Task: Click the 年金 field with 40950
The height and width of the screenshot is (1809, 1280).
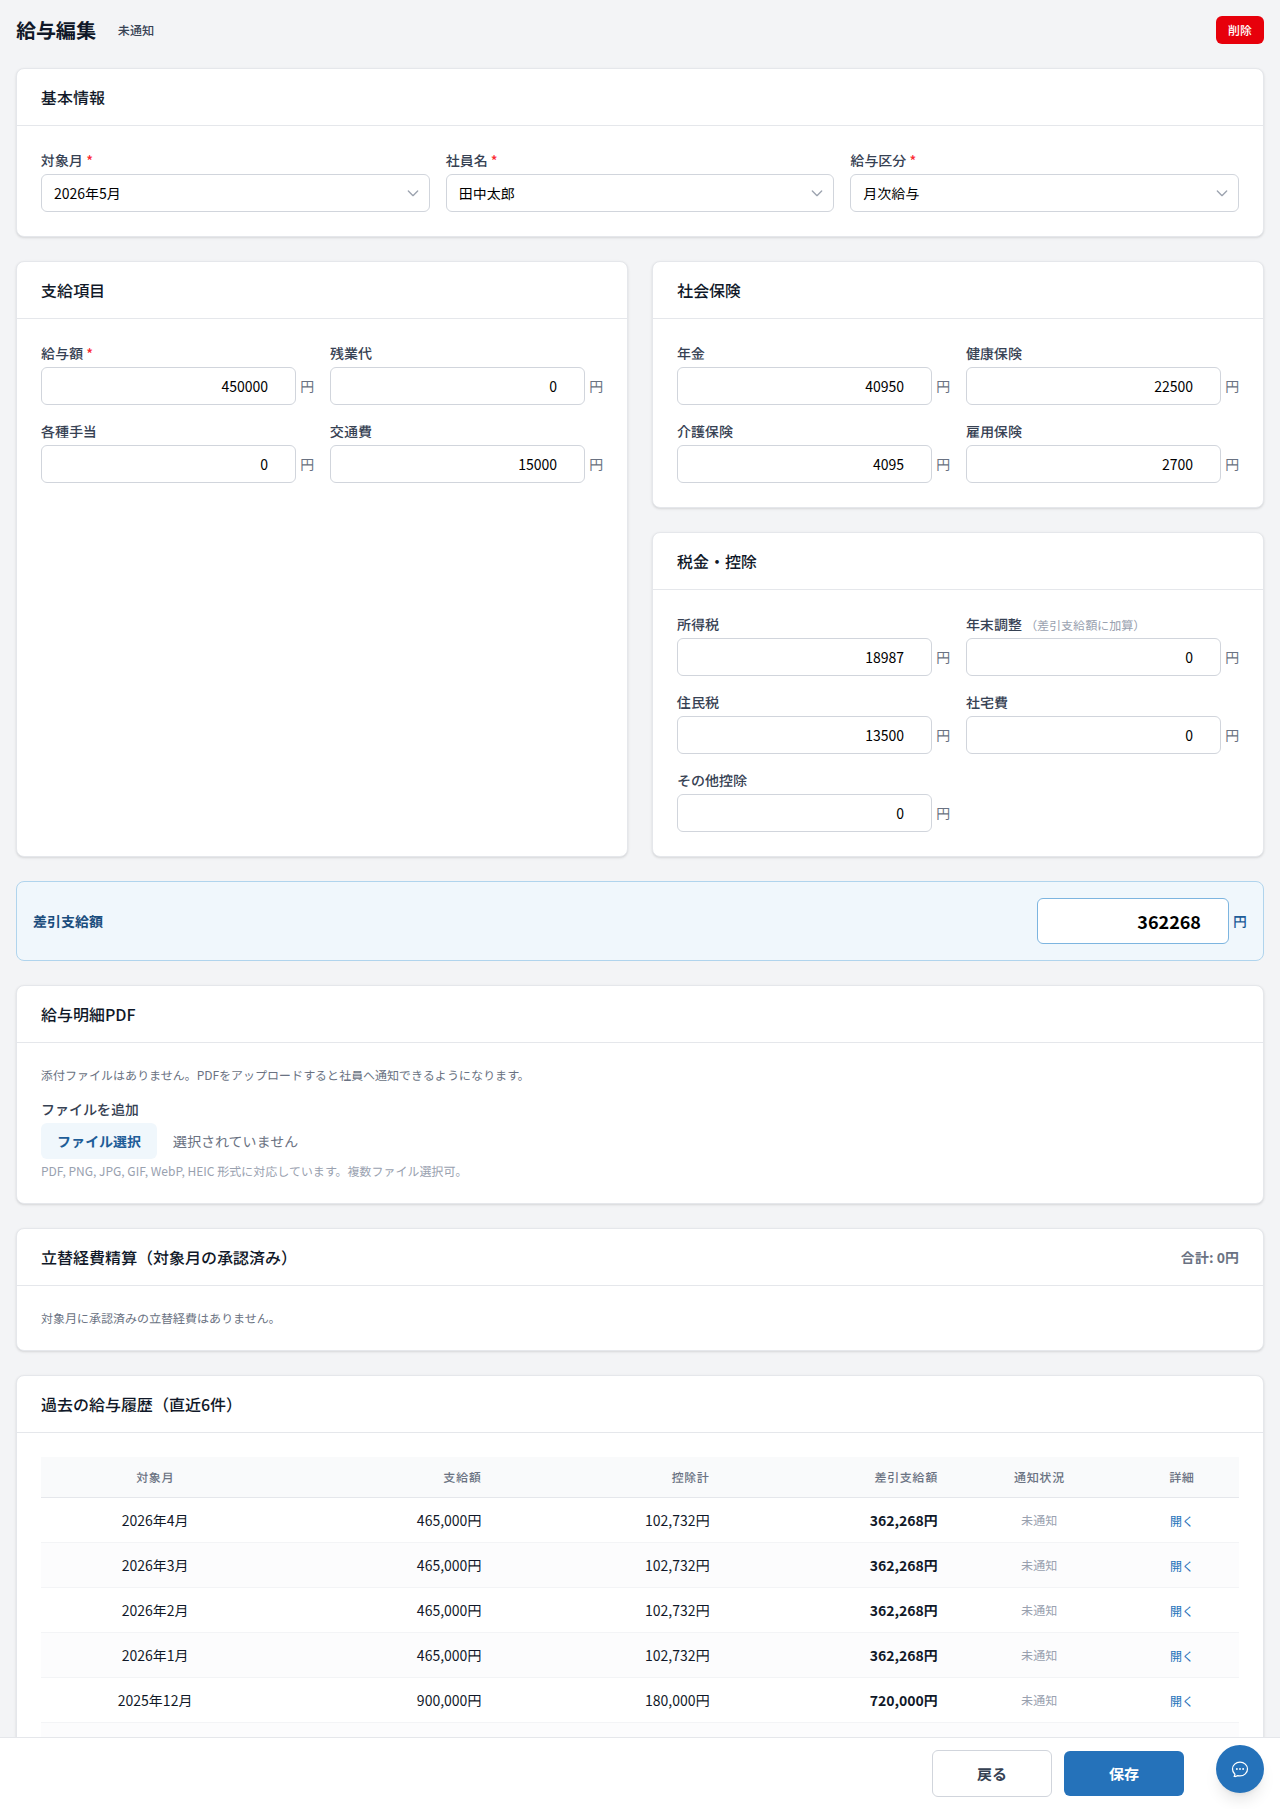Action: (x=804, y=386)
